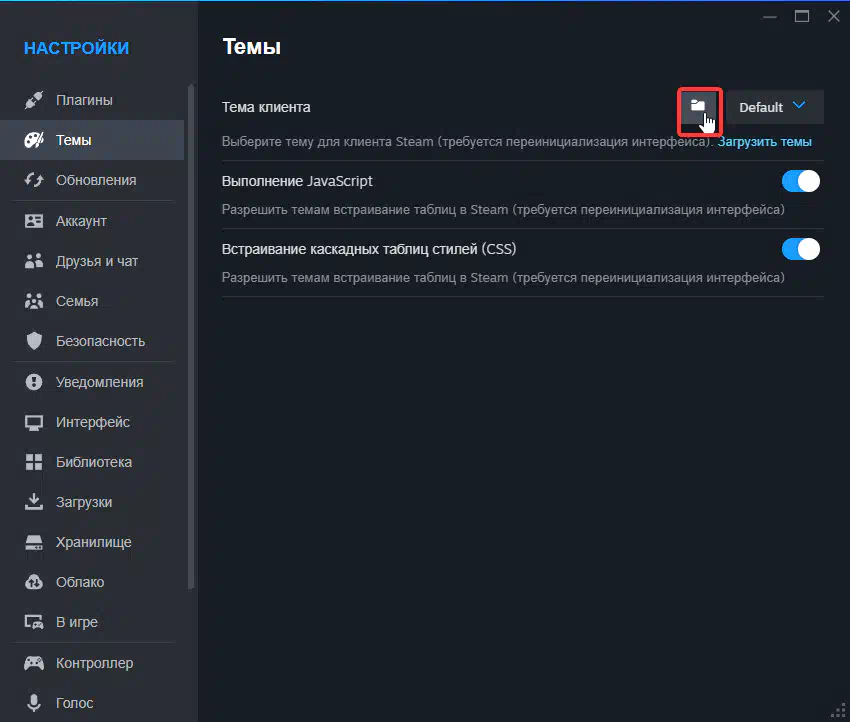The image size is (850, 722).
Task: Open the Плагины settings section
Action: [92, 100]
